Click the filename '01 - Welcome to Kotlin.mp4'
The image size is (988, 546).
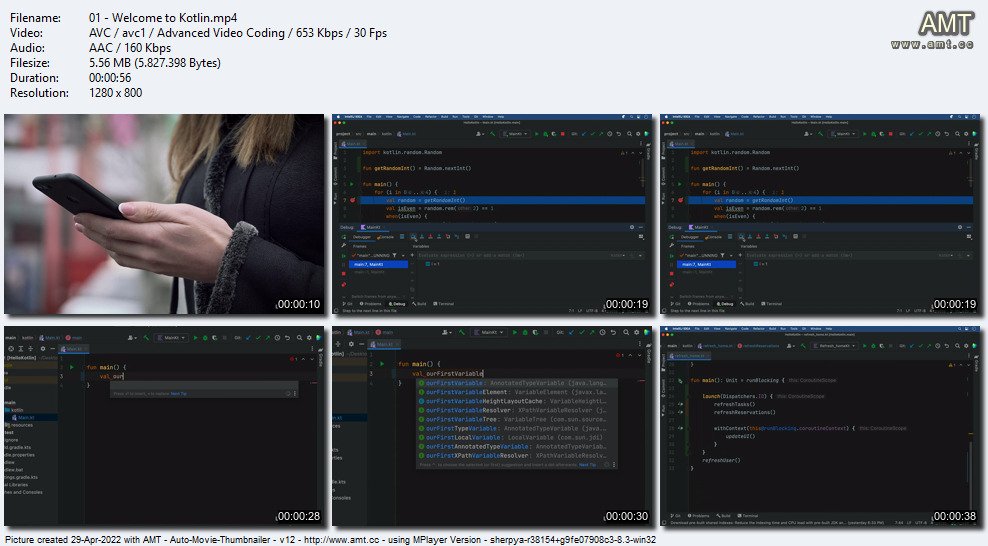(x=163, y=18)
